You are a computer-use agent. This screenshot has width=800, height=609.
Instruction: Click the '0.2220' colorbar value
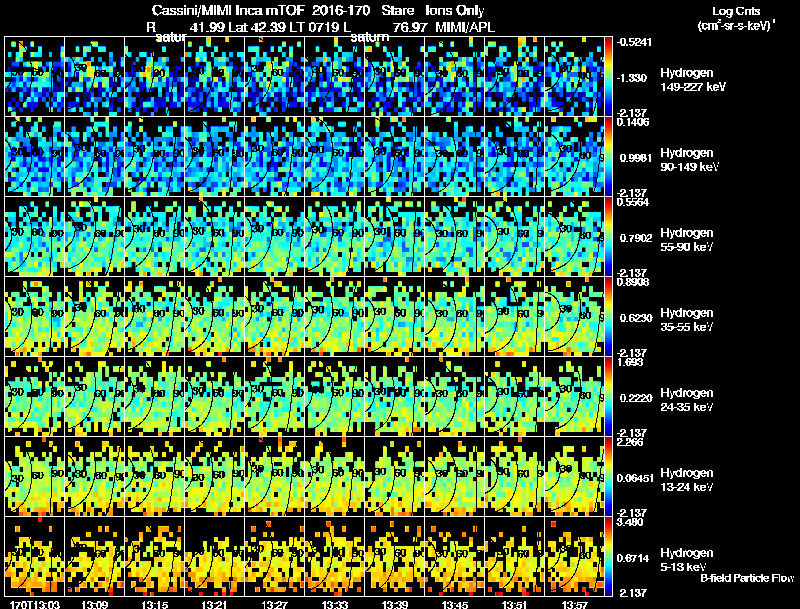pos(636,398)
